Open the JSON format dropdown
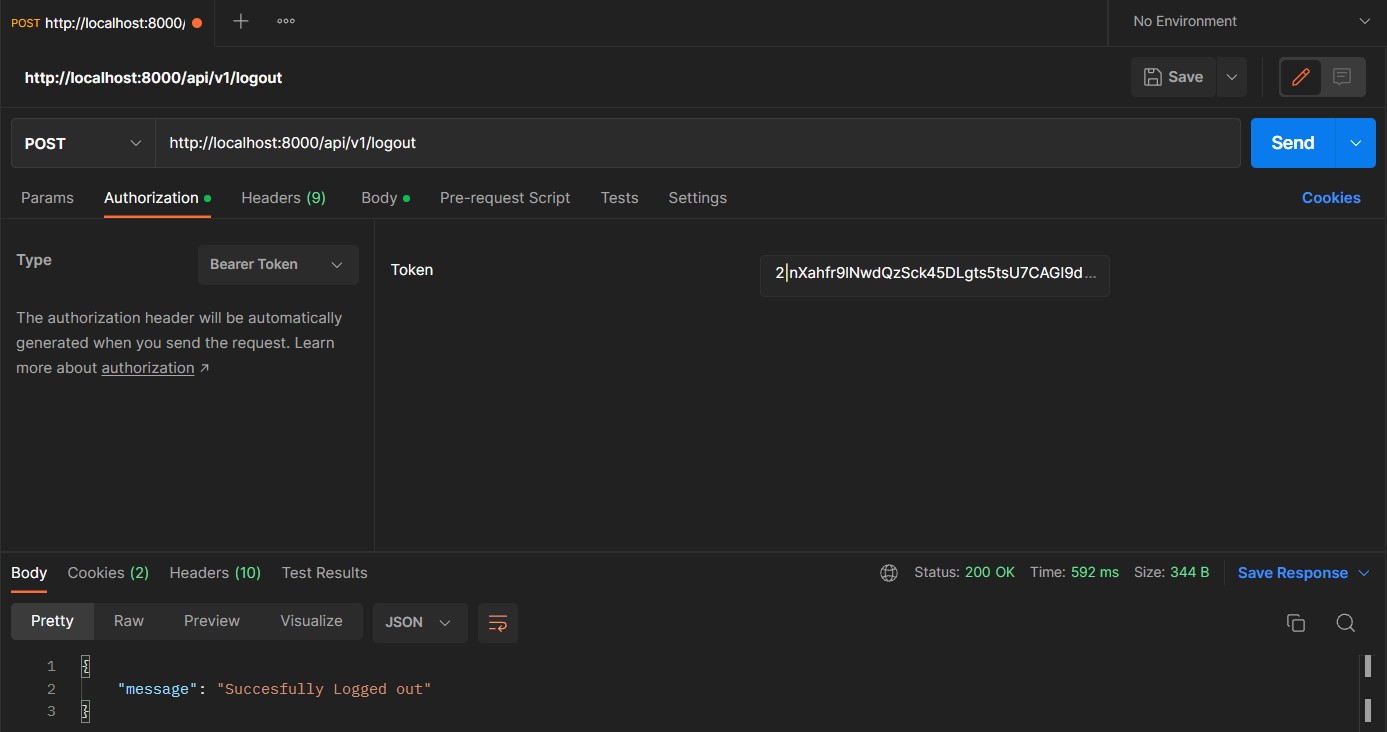The width and height of the screenshot is (1387, 732). click(x=419, y=622)
